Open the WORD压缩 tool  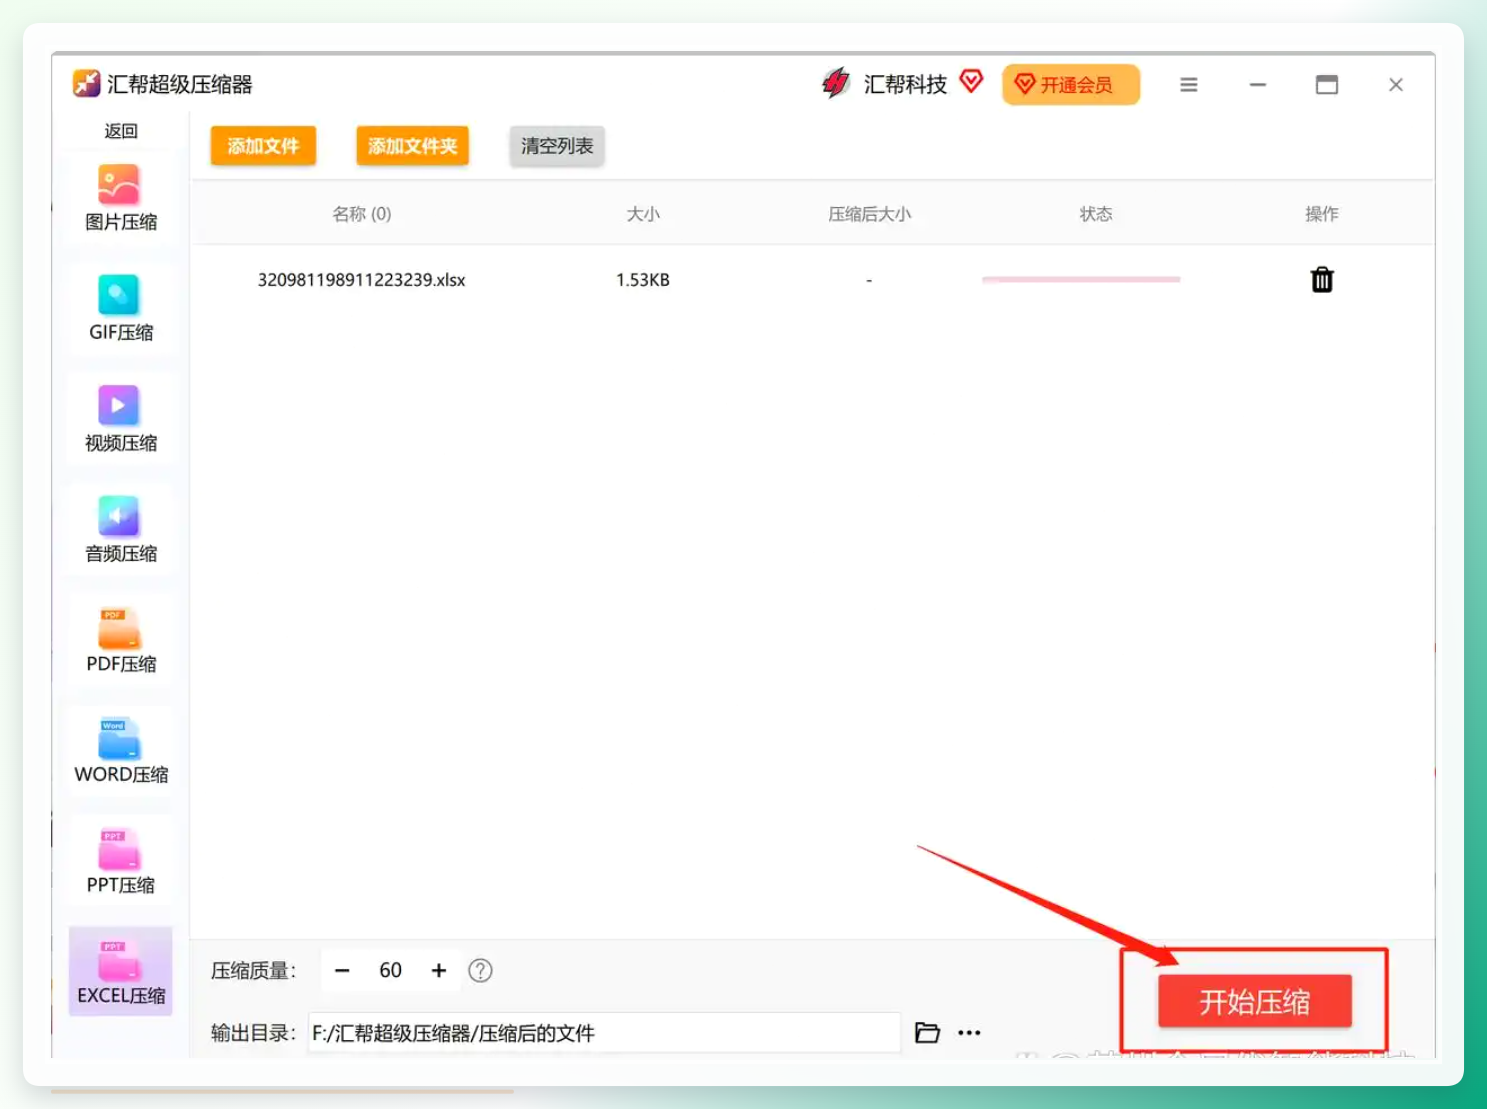pos(120,751)
